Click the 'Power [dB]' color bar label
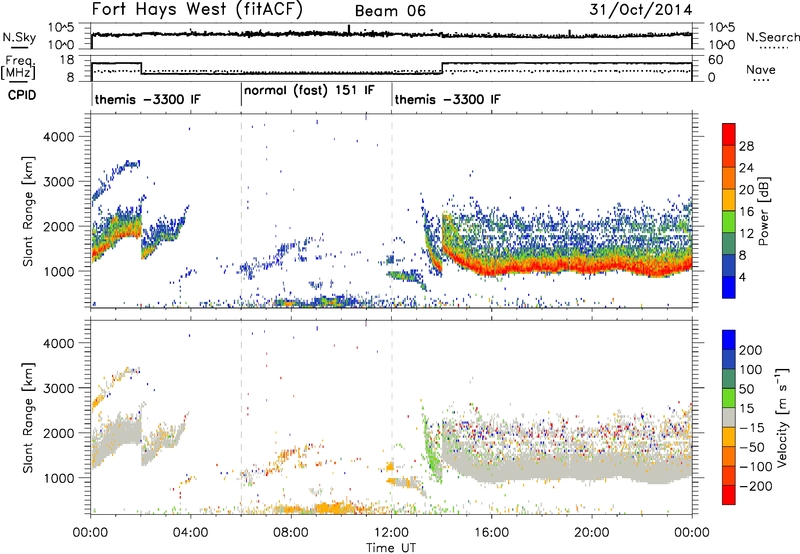 click(763, 211)
